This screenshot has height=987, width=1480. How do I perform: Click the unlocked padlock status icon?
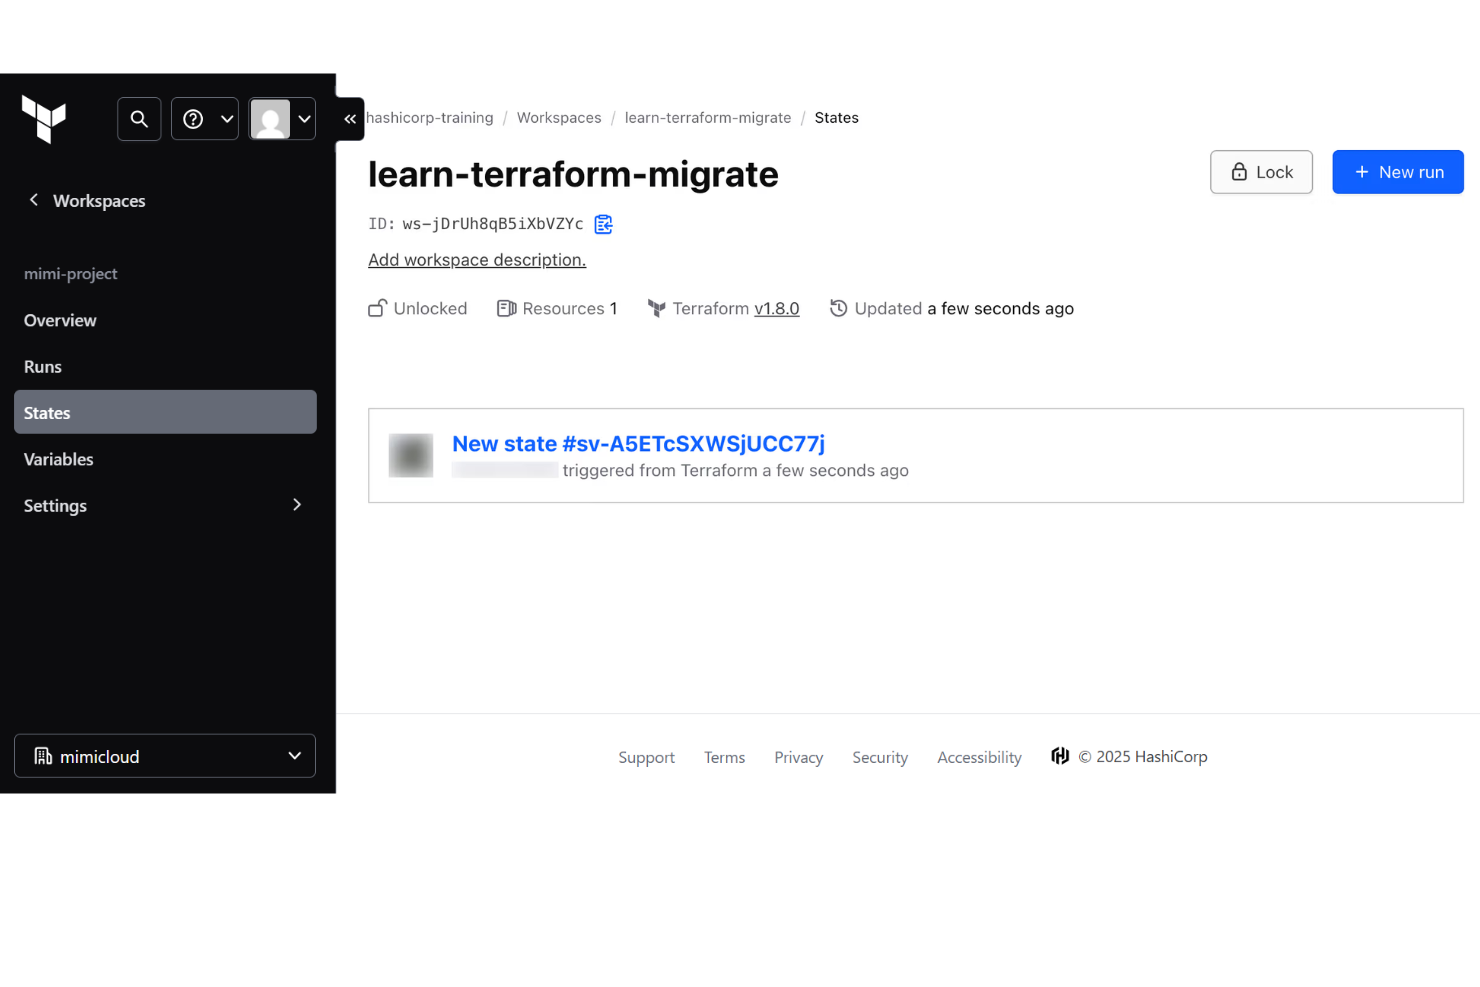coord(378,308)
